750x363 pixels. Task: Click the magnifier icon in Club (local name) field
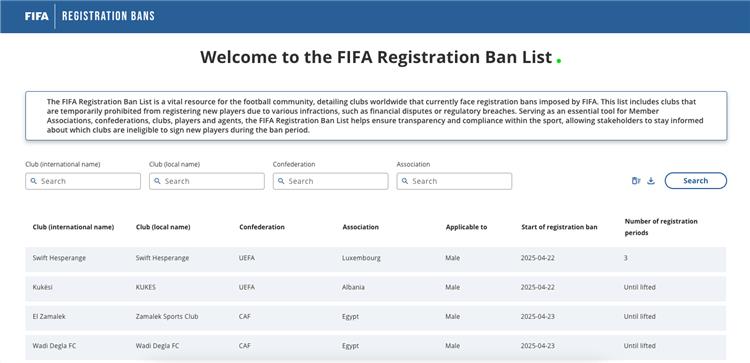coord(157,181)
